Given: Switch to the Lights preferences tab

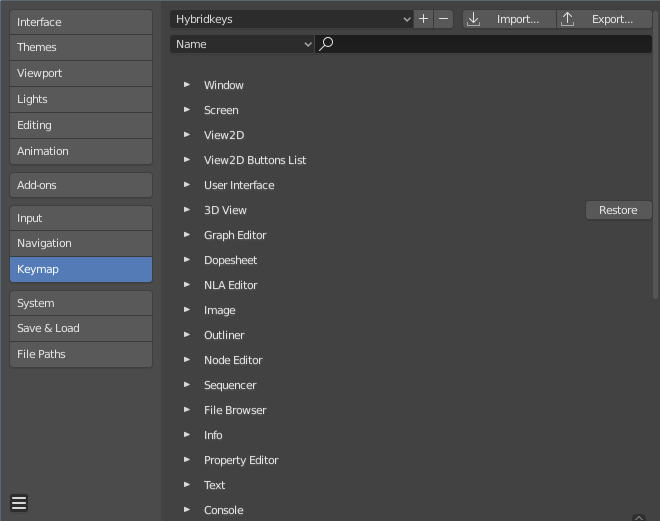Looking at the screenshot, I should coord(81,99).
